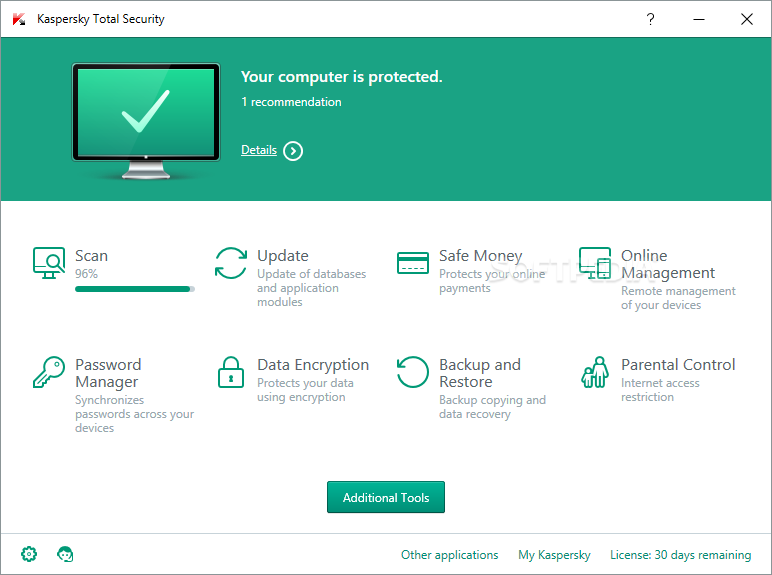This screenshot has height=575, width=772.
Task: Click the protected computer monitor image
Action: [x=146, y=121]
